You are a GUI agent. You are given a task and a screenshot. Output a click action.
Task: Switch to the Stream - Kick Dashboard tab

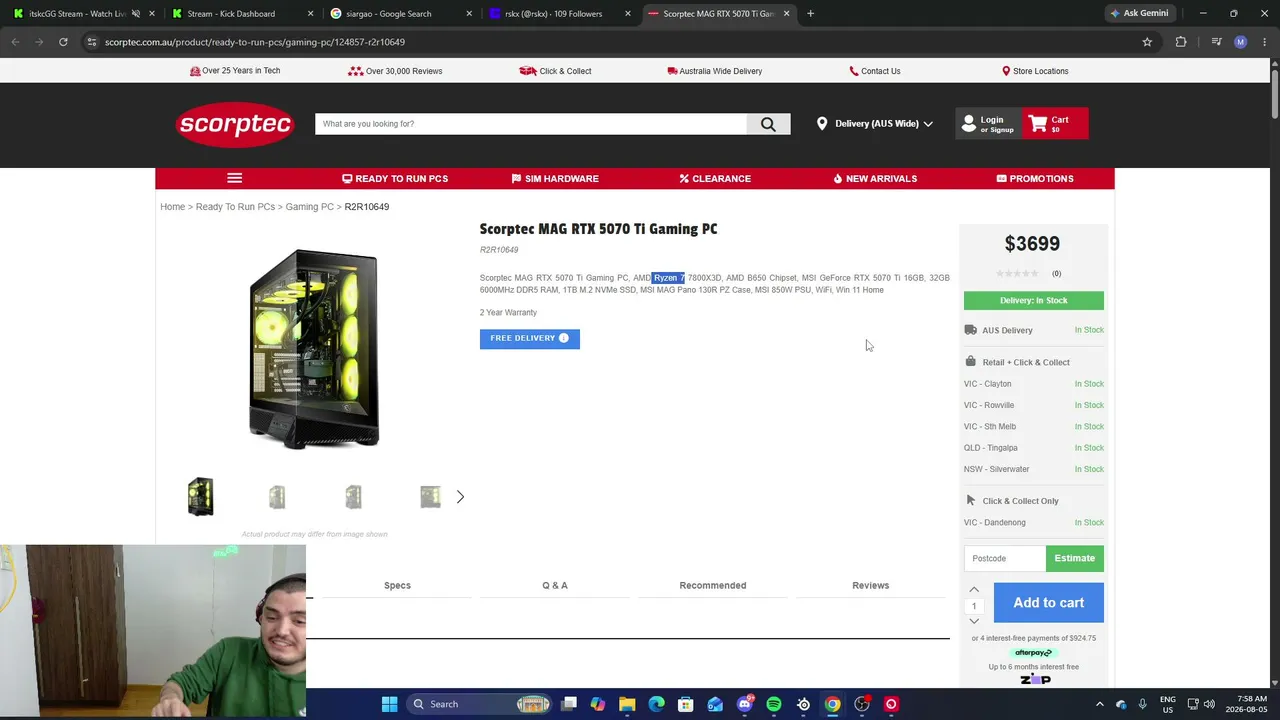point(238,14)
